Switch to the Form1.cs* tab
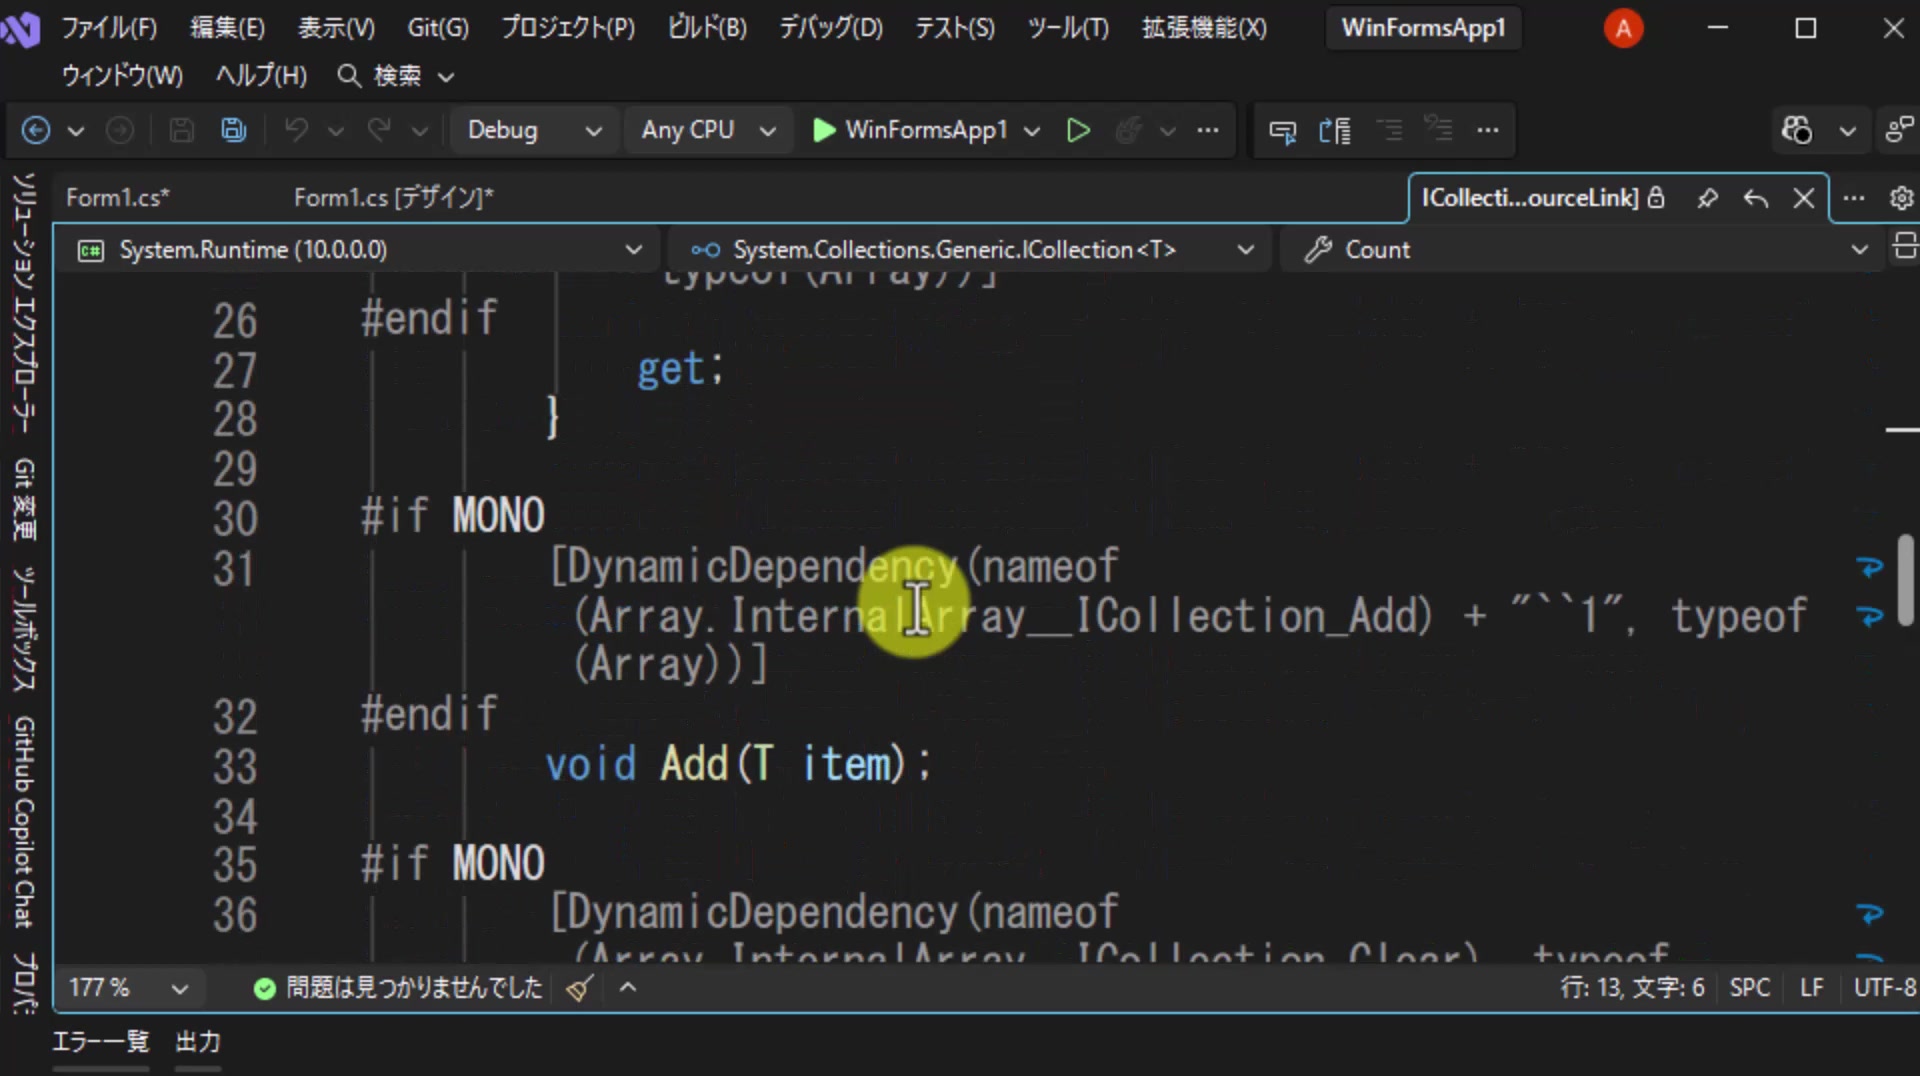Viewport: 1920px width, 1076px height. (118, 198)
